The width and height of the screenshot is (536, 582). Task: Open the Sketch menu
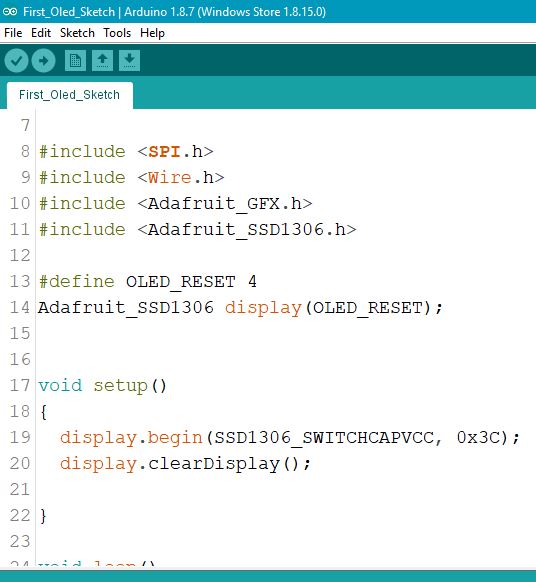77,33
